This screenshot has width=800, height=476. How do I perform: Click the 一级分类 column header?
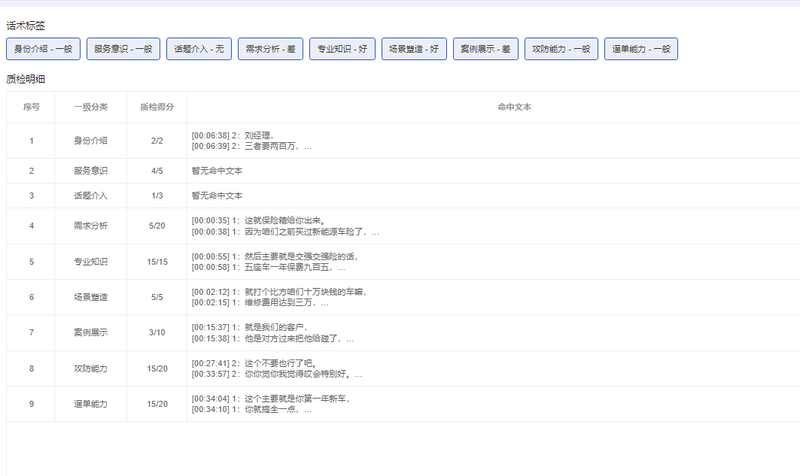[x=91, y=107]
